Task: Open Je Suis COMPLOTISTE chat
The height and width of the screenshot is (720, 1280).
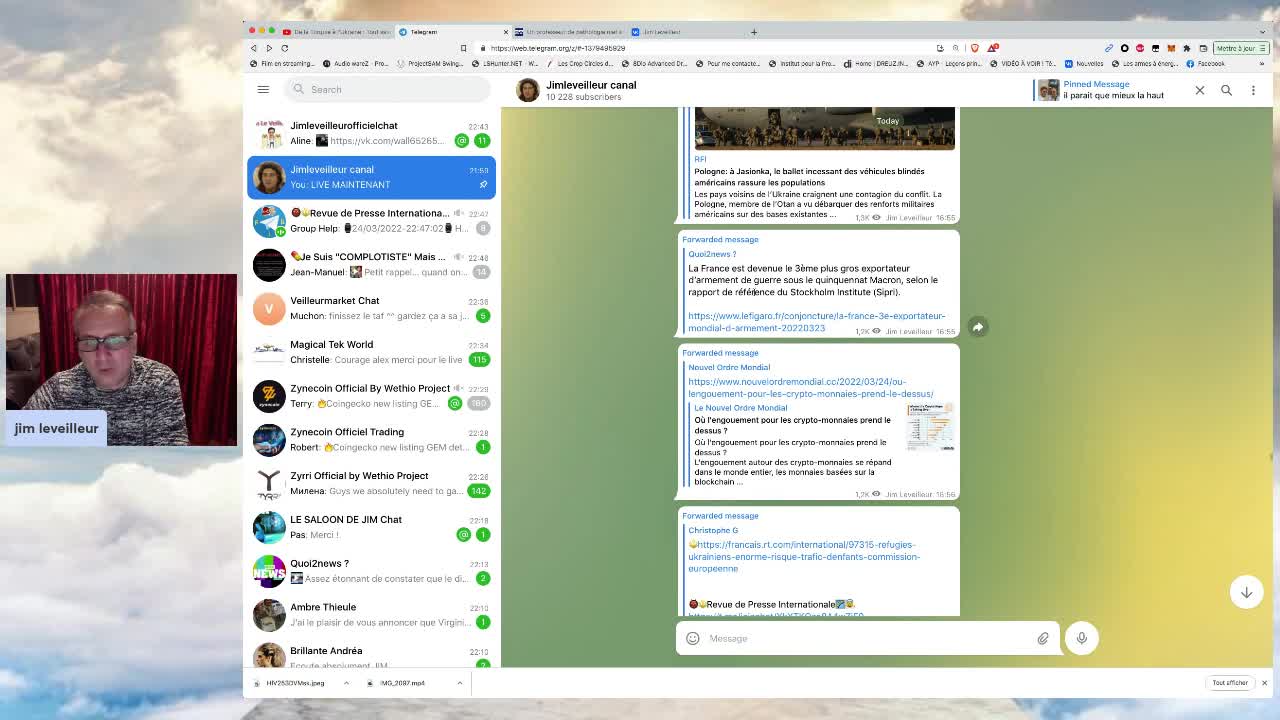Action: 371,264
